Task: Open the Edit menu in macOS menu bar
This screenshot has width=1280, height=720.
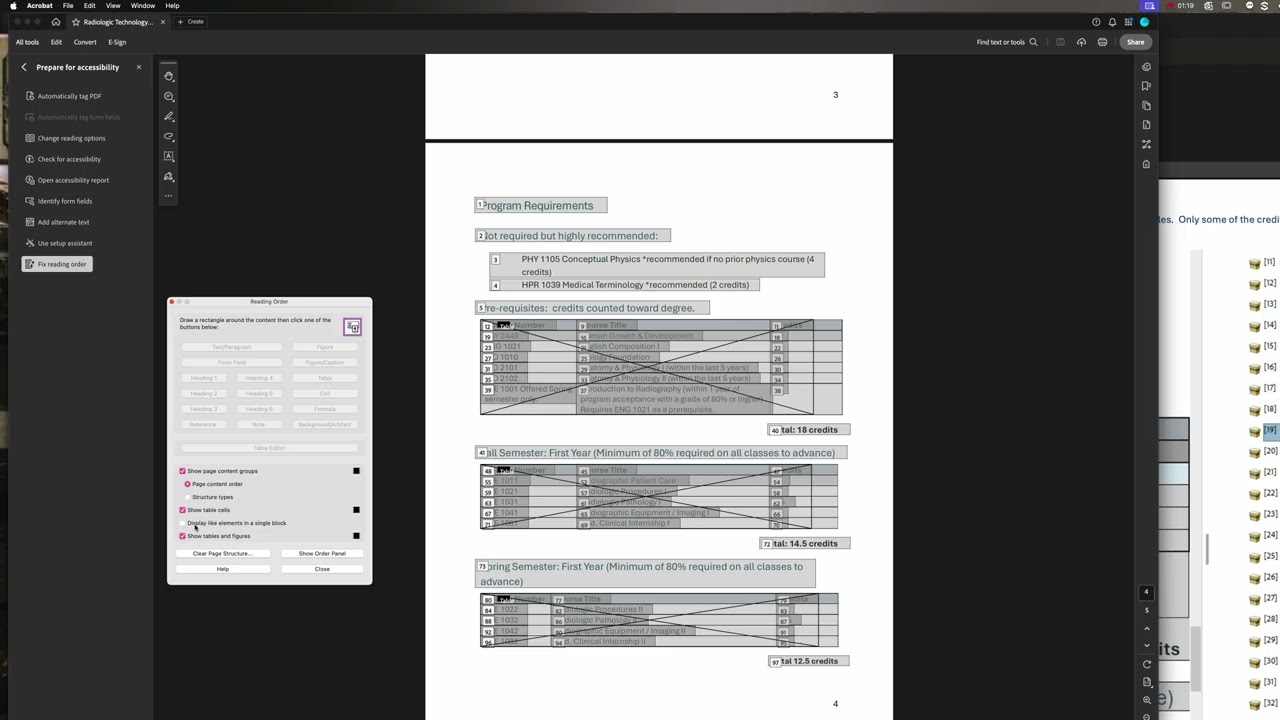Action: (x=89, y=6)
